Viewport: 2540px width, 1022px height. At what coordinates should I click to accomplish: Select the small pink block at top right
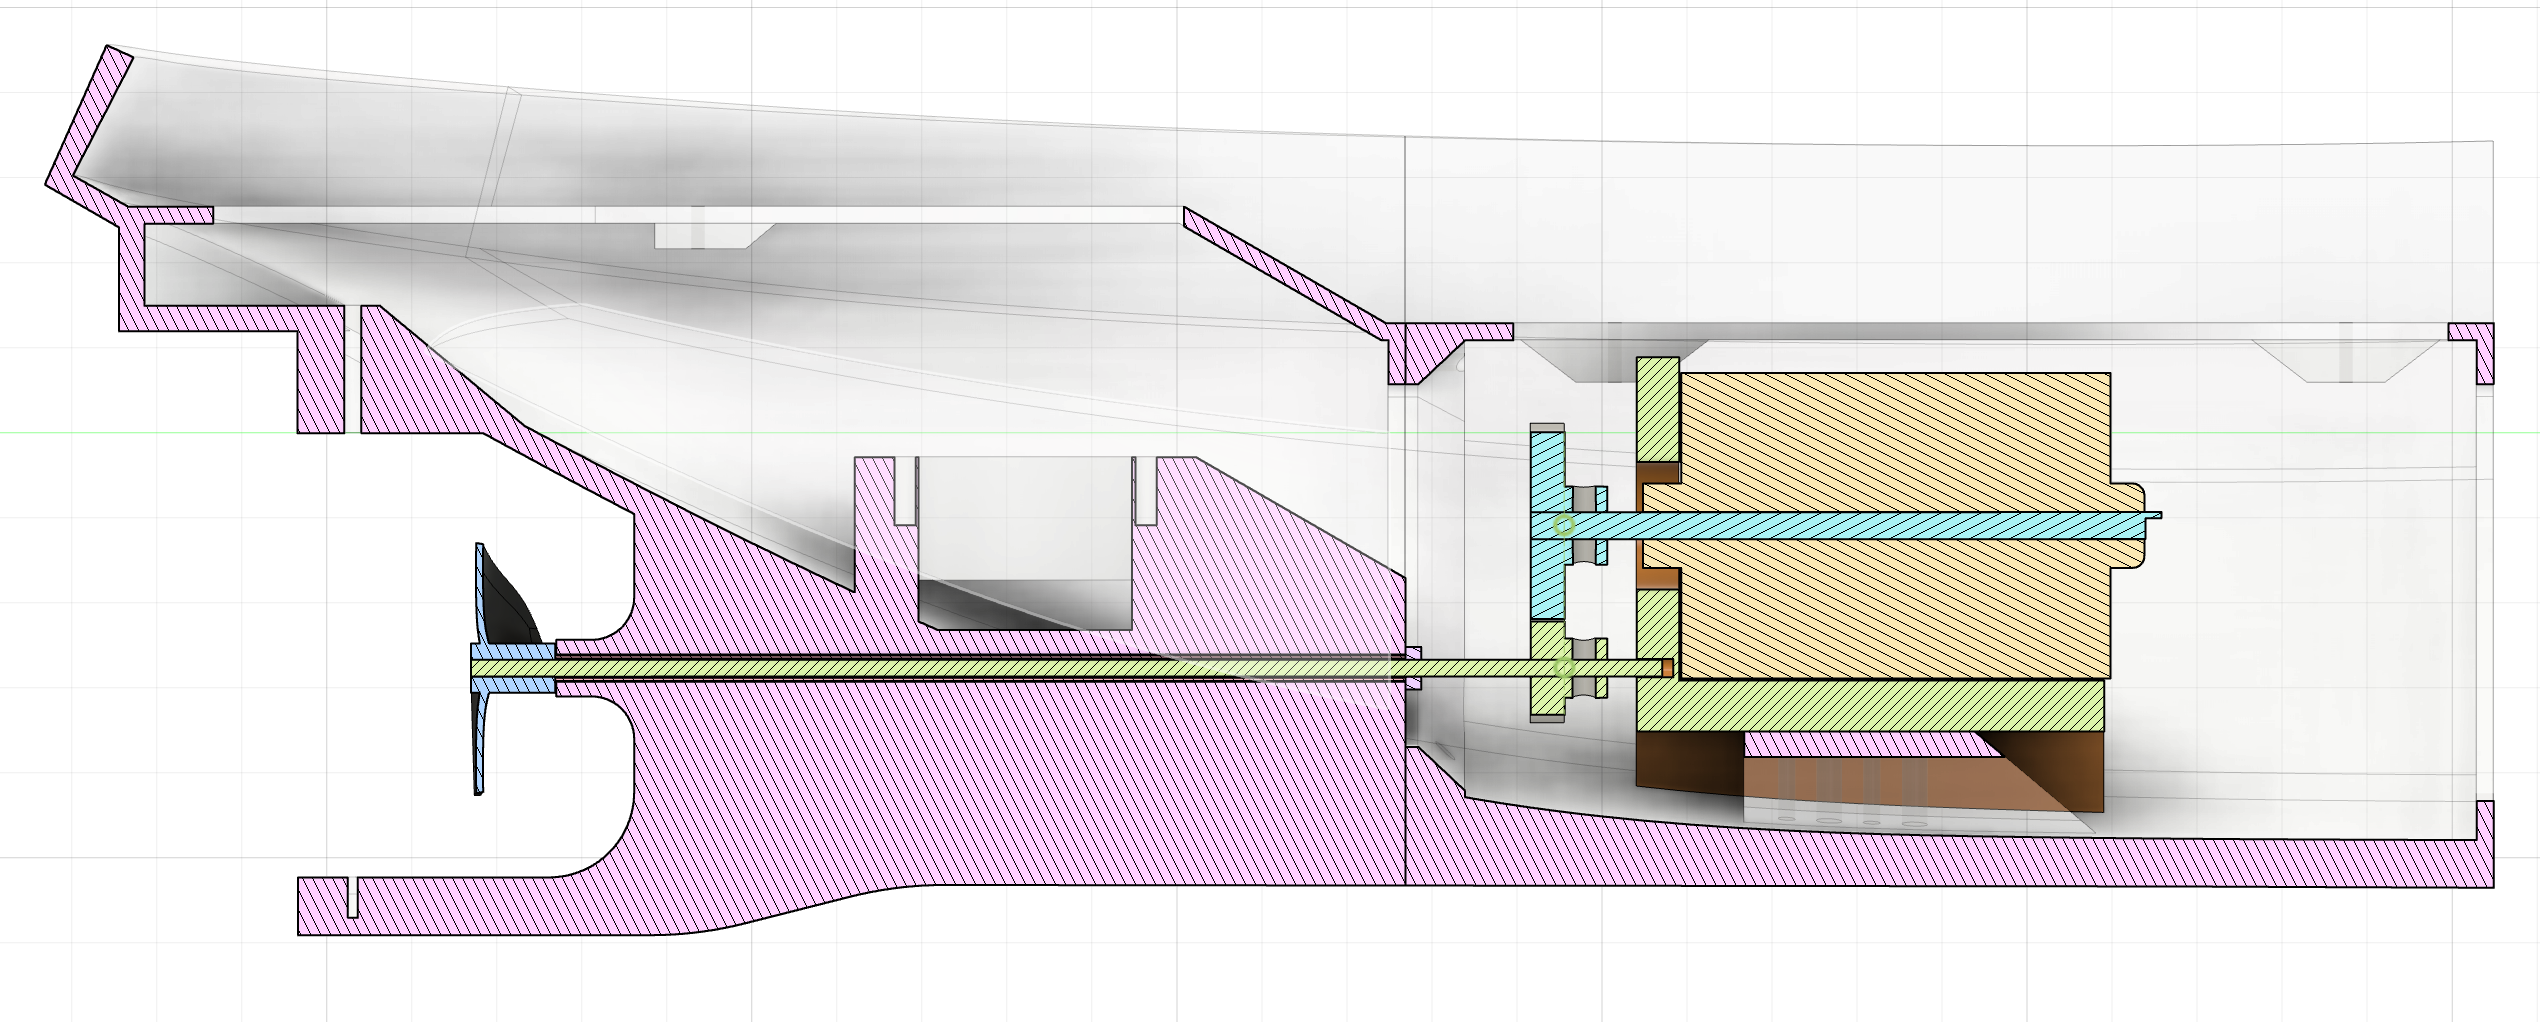coord(2470,352)
